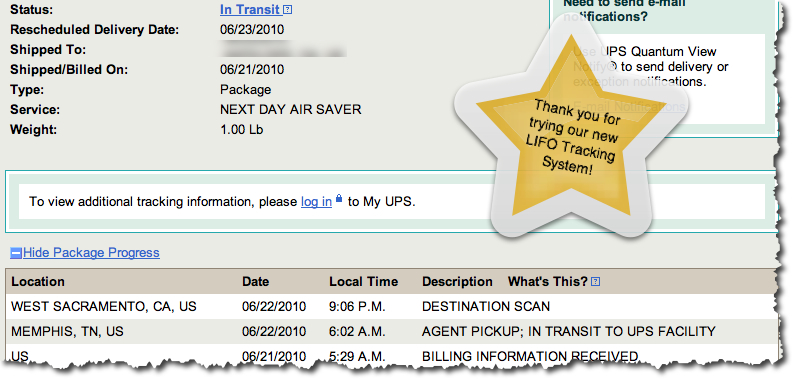Viewport: 794px width, 380px height.
Task: Select the Billing Information Received row
Action: coord(391,355)
